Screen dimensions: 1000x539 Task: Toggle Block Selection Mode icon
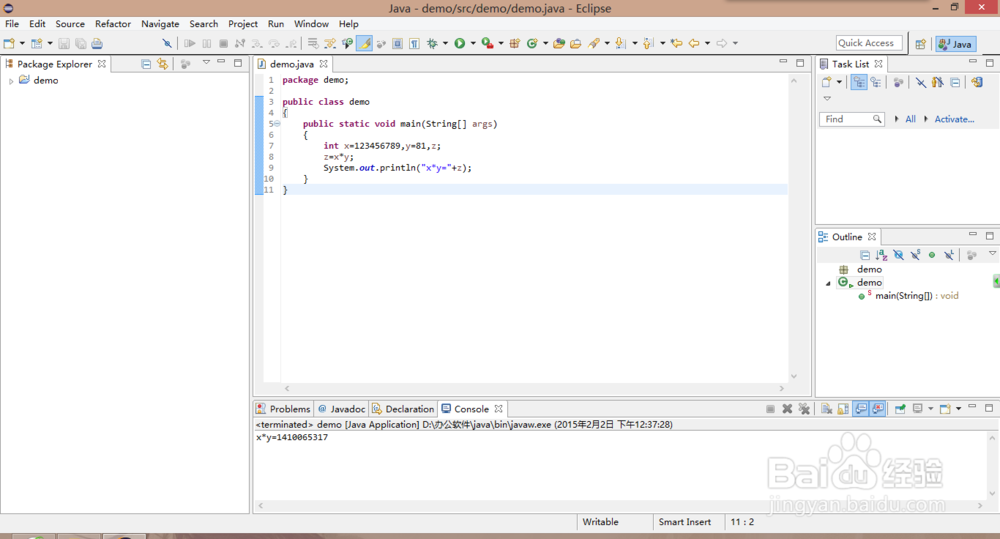397,43
